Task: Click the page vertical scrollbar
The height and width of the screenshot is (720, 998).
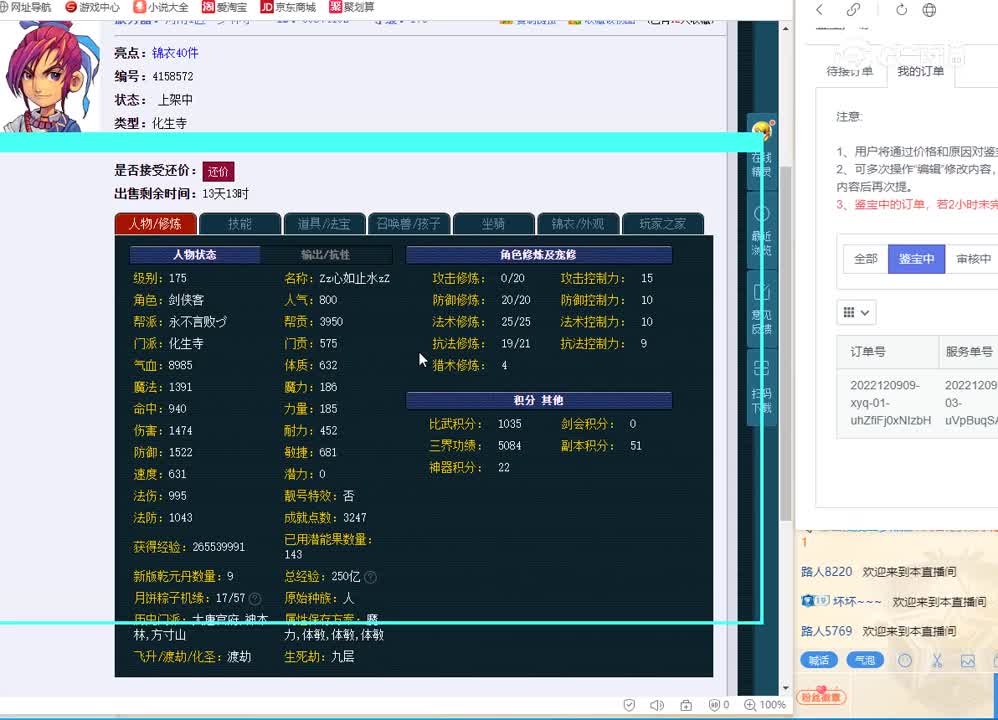Action: [x=785, y=344]
